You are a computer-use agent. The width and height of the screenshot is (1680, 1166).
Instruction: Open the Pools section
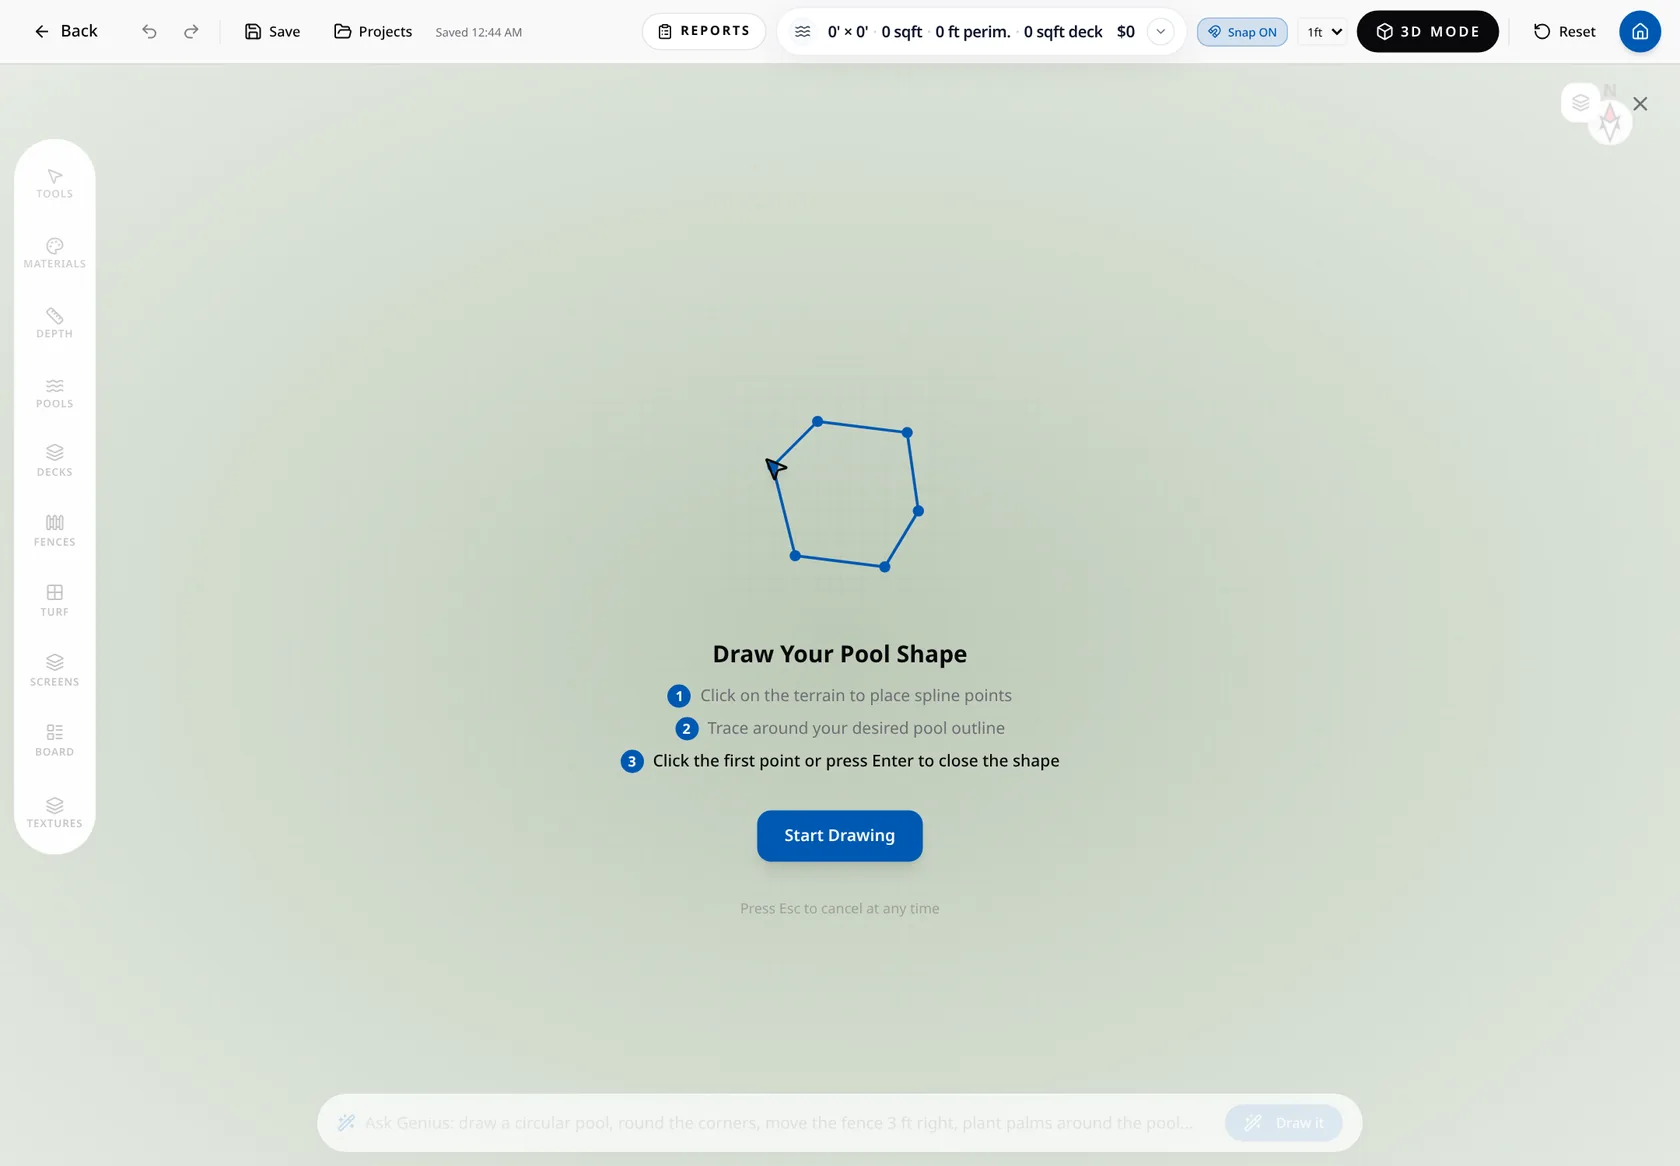pyautogui.click(x=55, y=394)
